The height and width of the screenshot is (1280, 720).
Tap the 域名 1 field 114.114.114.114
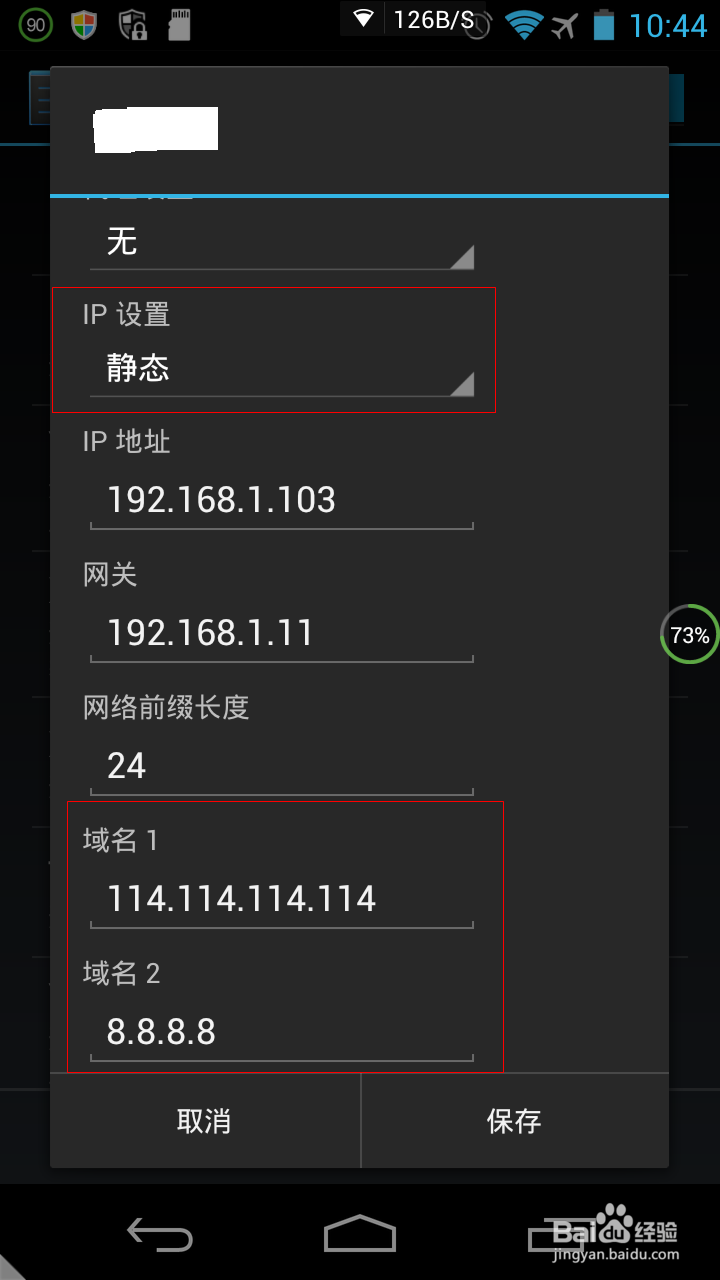[282, 900]
